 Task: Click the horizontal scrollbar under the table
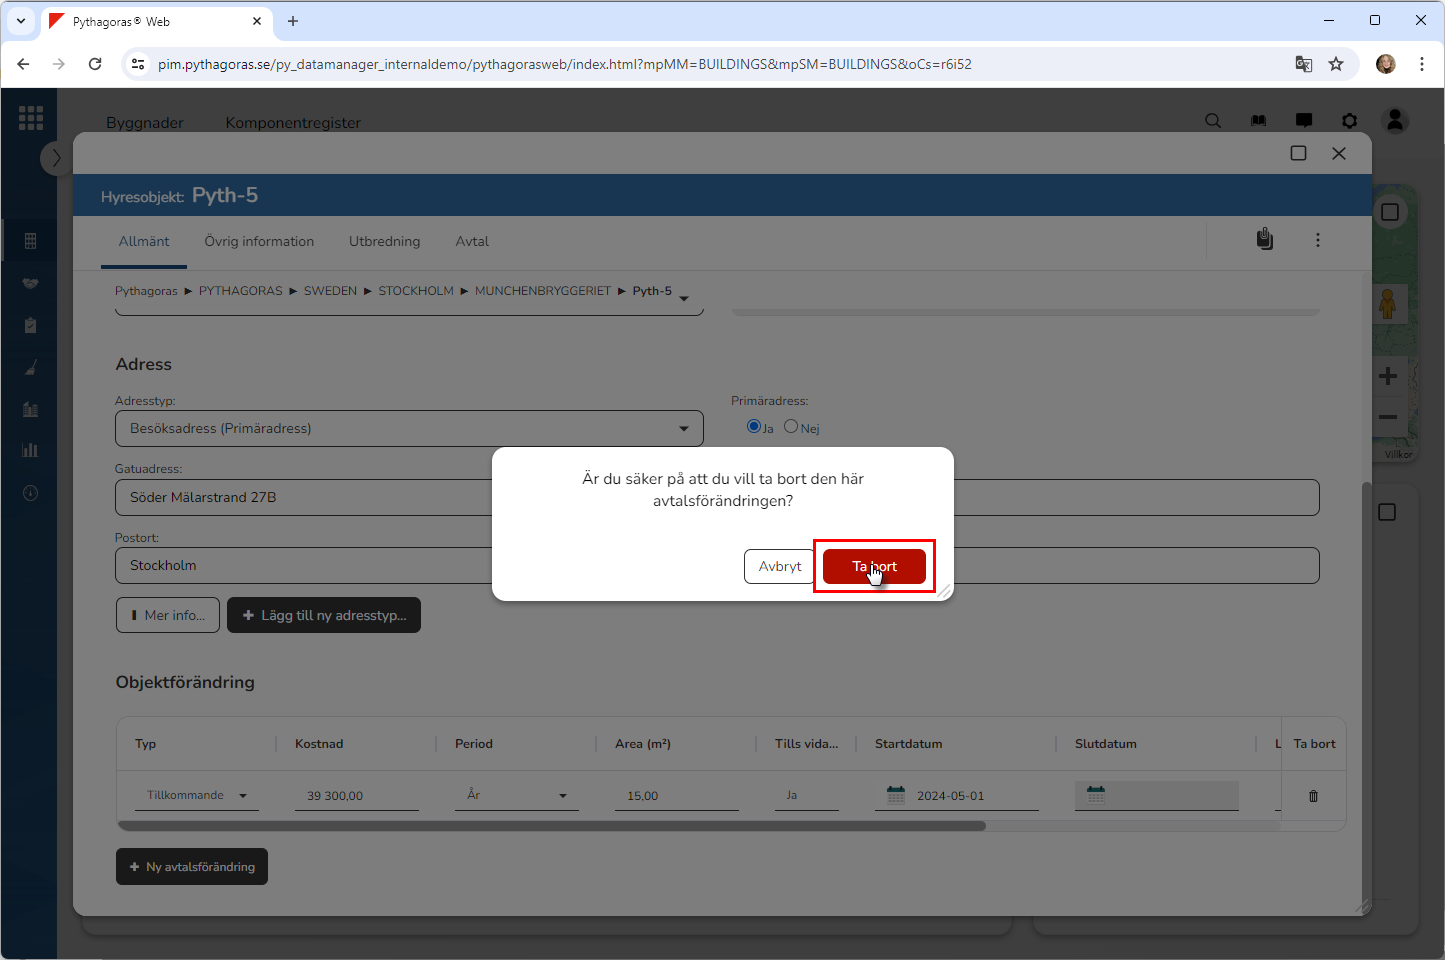(x=551, y=826)
